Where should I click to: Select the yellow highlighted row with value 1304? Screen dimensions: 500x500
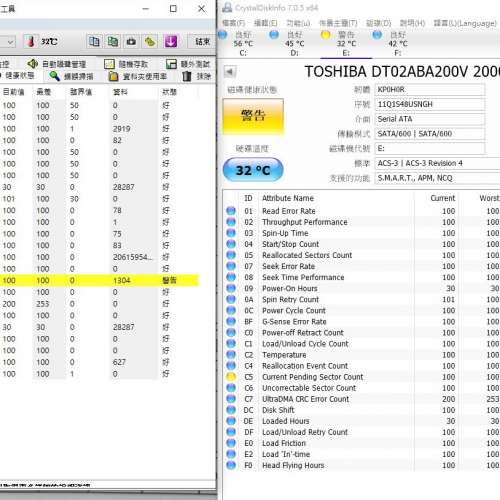[x=99, y=280]
